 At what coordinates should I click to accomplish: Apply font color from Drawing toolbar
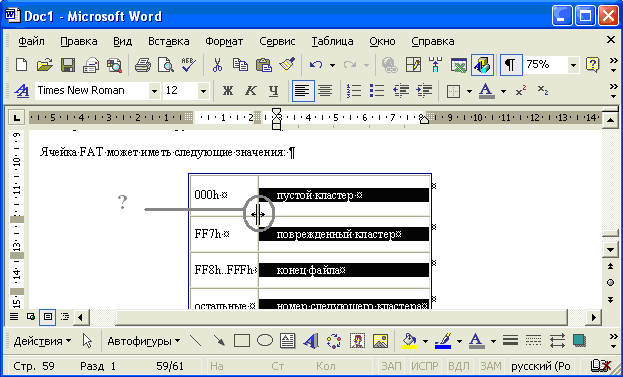pos(476,341)
